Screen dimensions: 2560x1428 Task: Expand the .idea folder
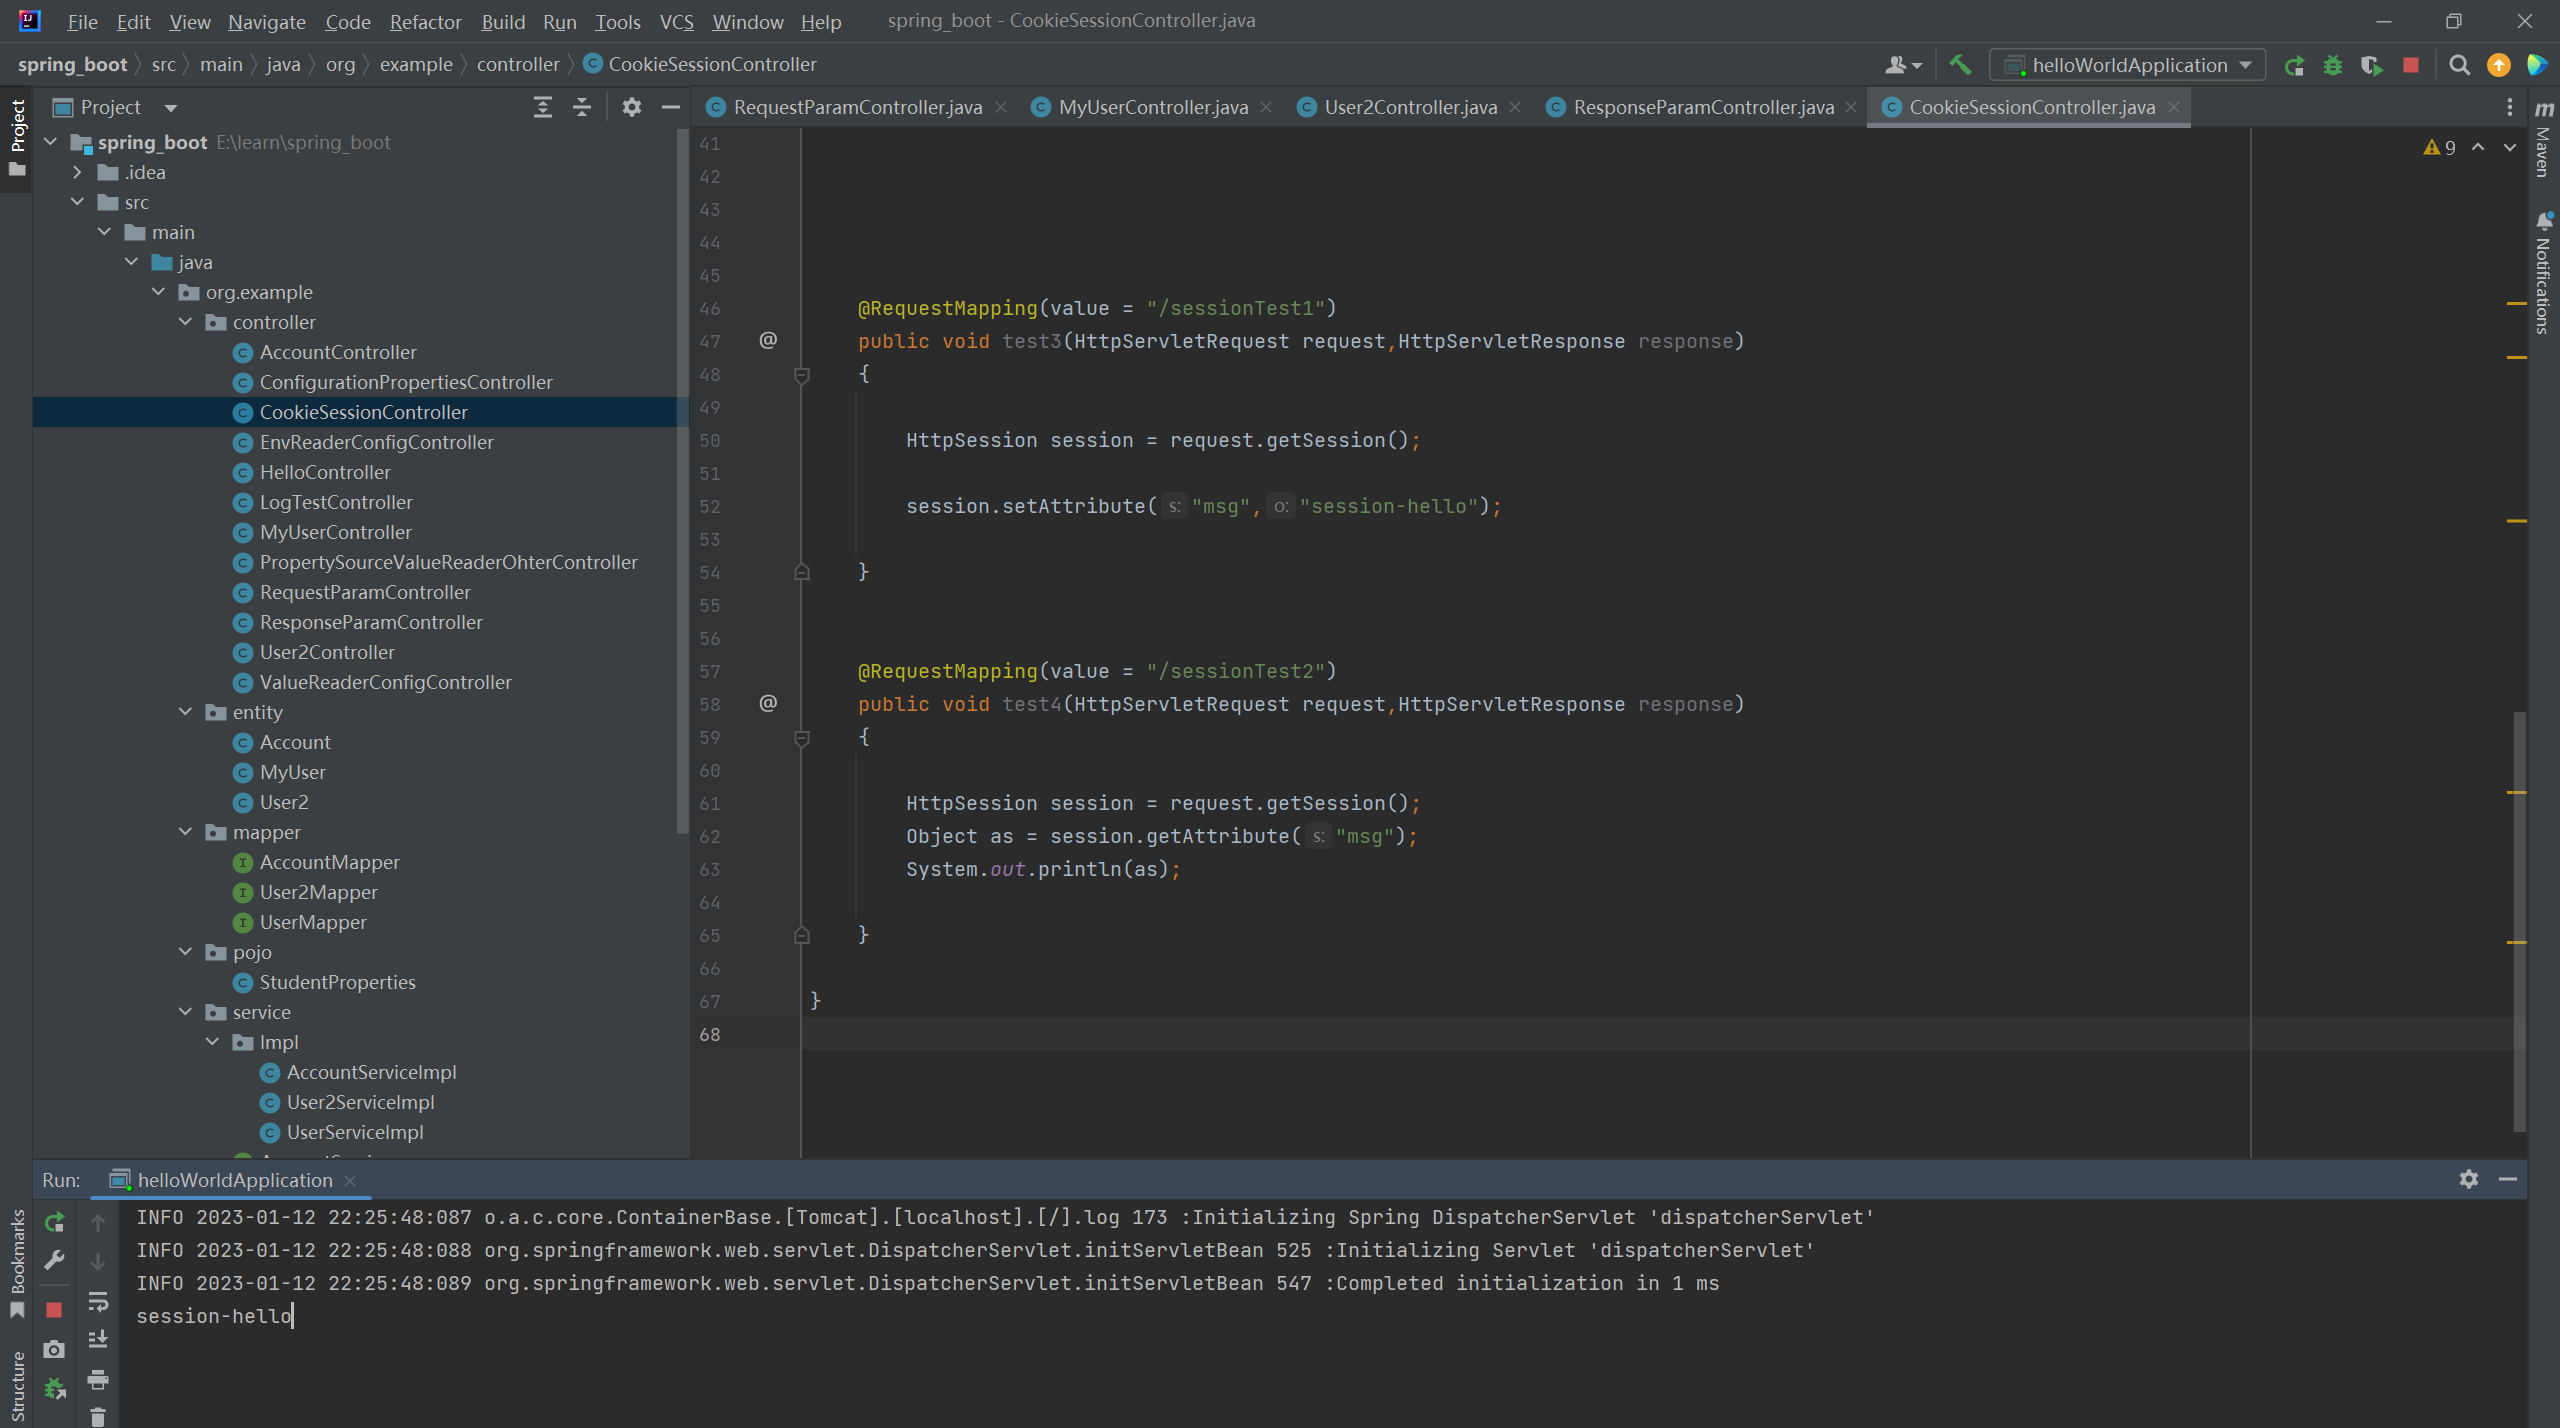(77, 172)
